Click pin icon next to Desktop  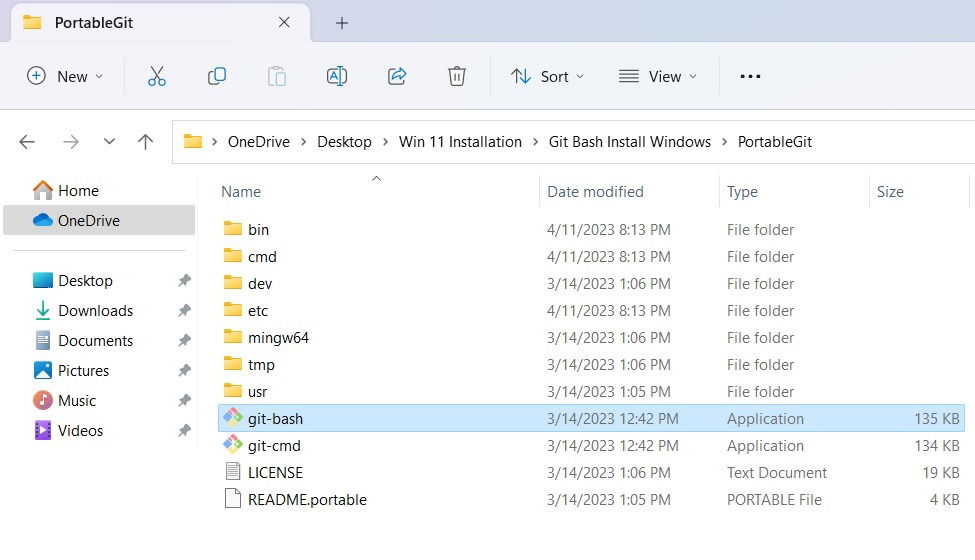click(184, 280)
